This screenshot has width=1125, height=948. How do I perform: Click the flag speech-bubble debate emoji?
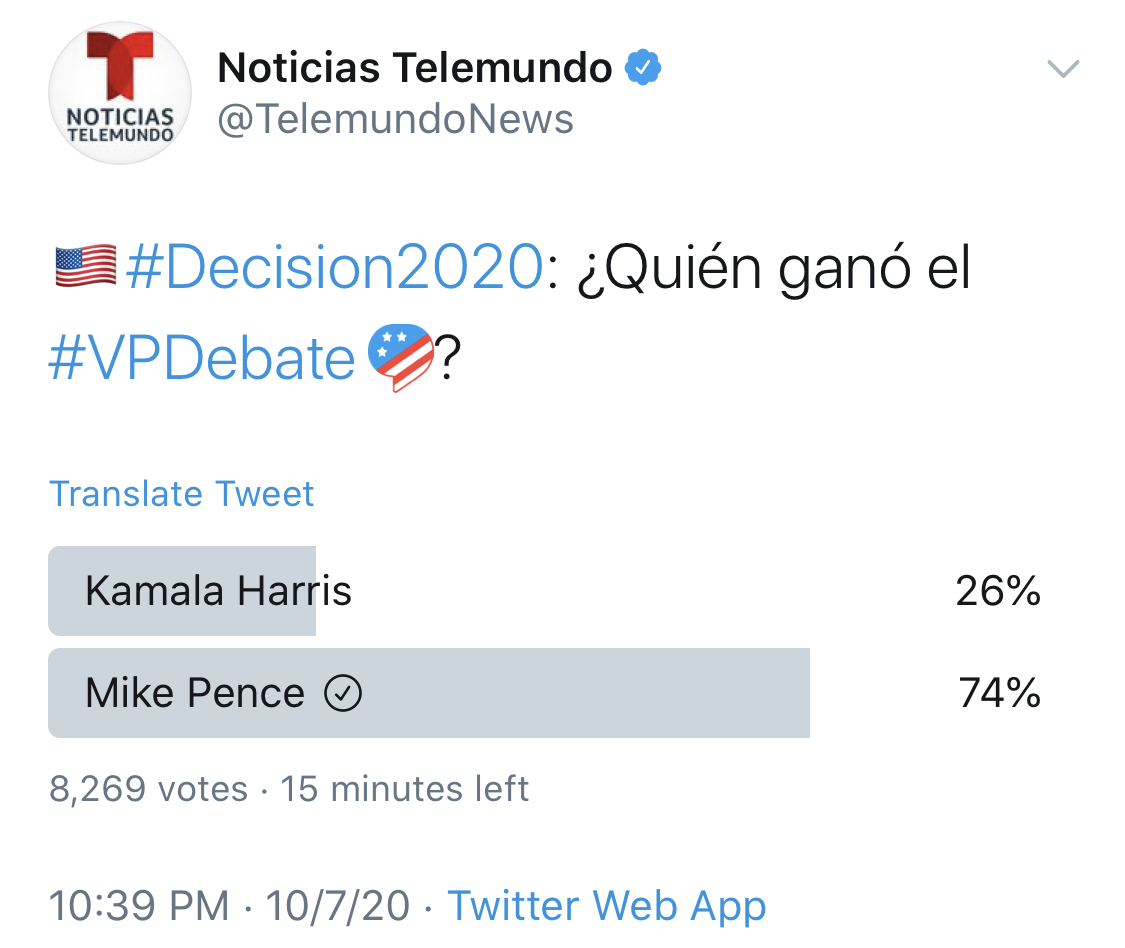(400, 357)
